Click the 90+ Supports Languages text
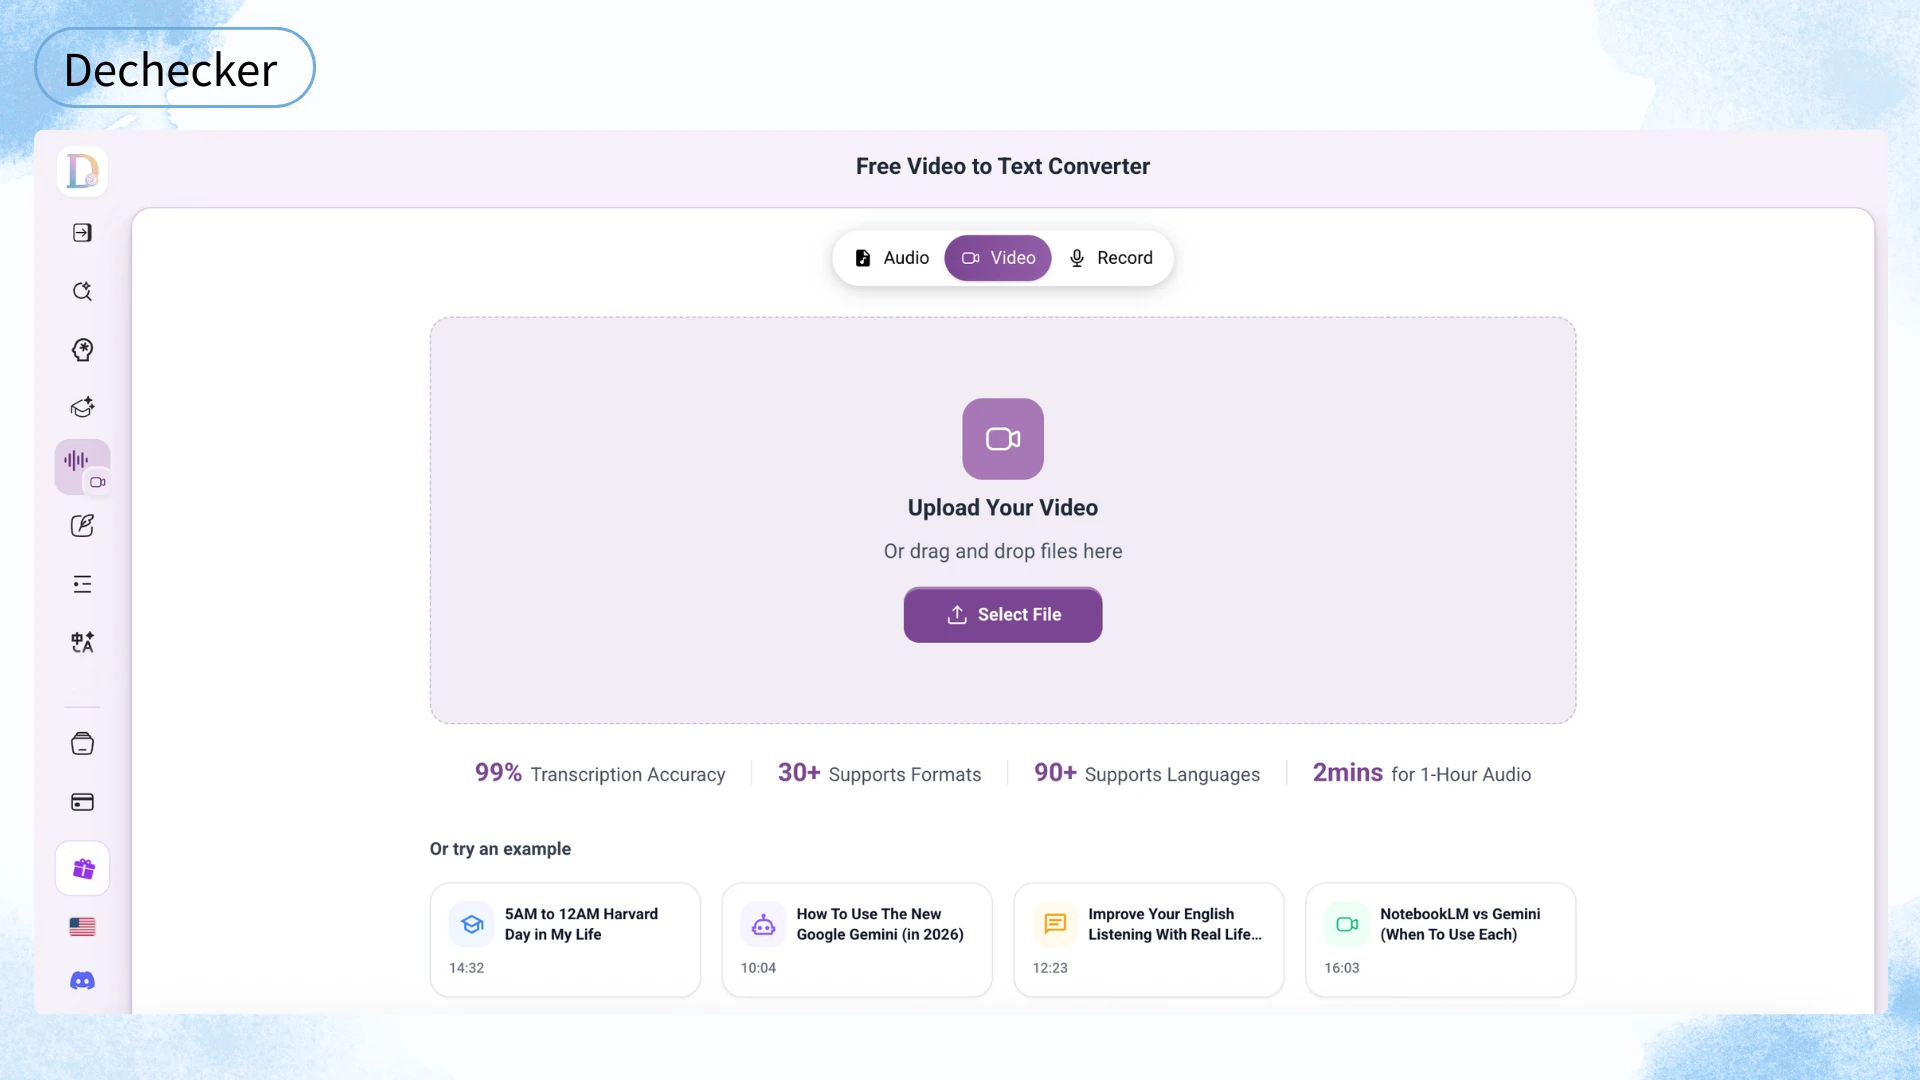 click(1147, 773)
